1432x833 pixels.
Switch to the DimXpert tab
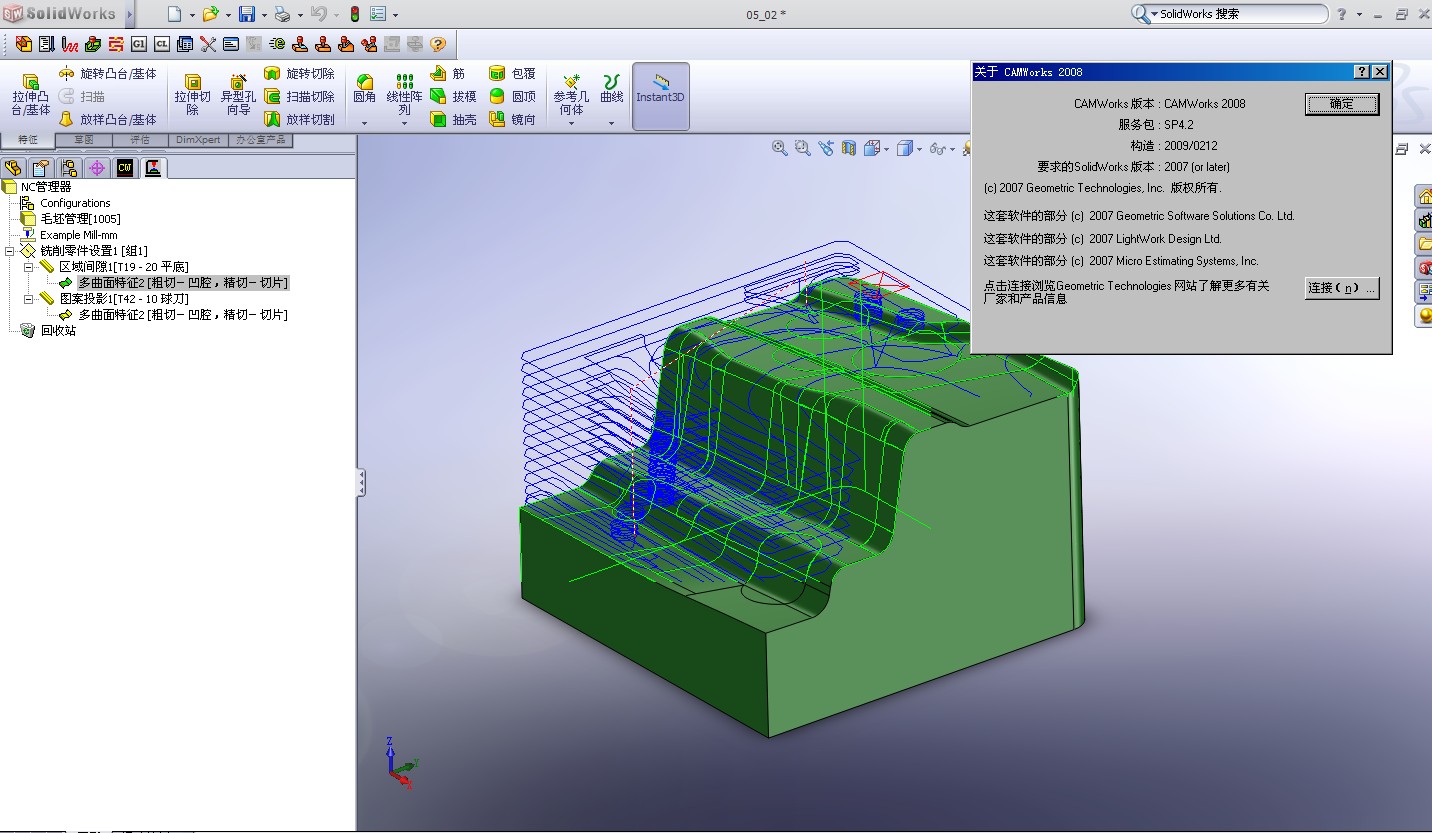(198, 140)
